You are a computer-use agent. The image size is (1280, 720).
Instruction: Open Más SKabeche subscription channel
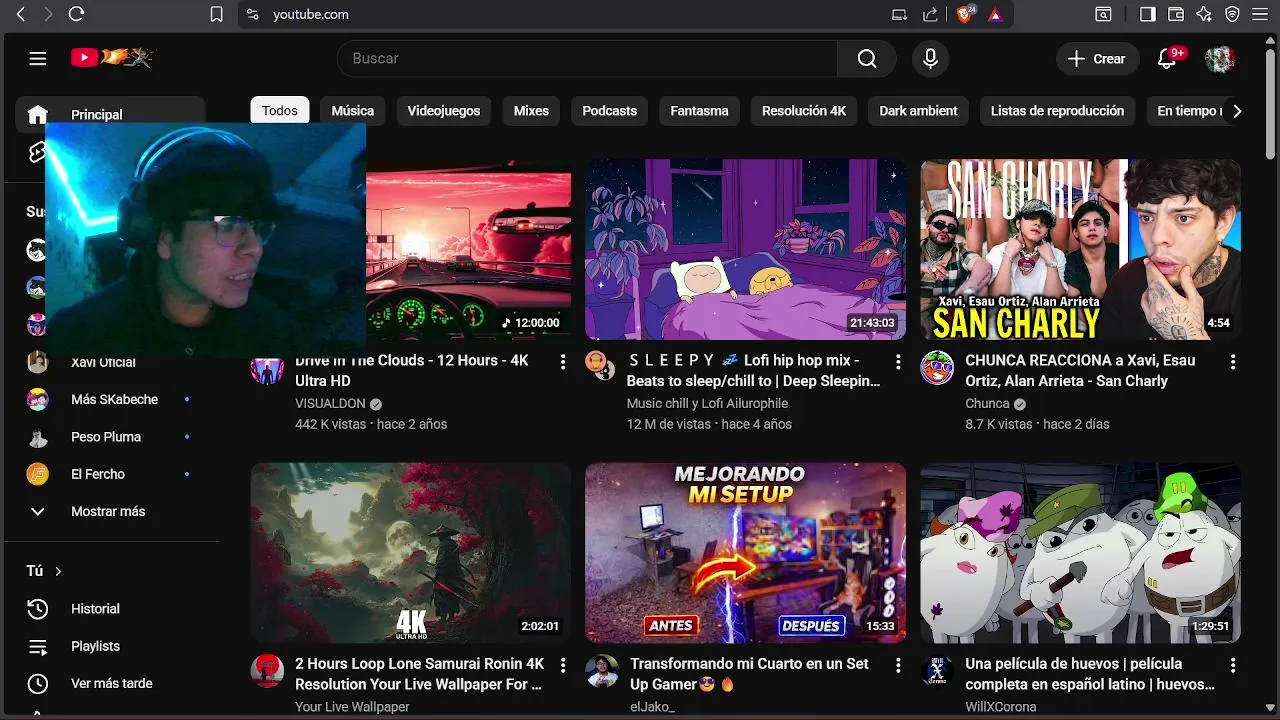click(110, 400)
